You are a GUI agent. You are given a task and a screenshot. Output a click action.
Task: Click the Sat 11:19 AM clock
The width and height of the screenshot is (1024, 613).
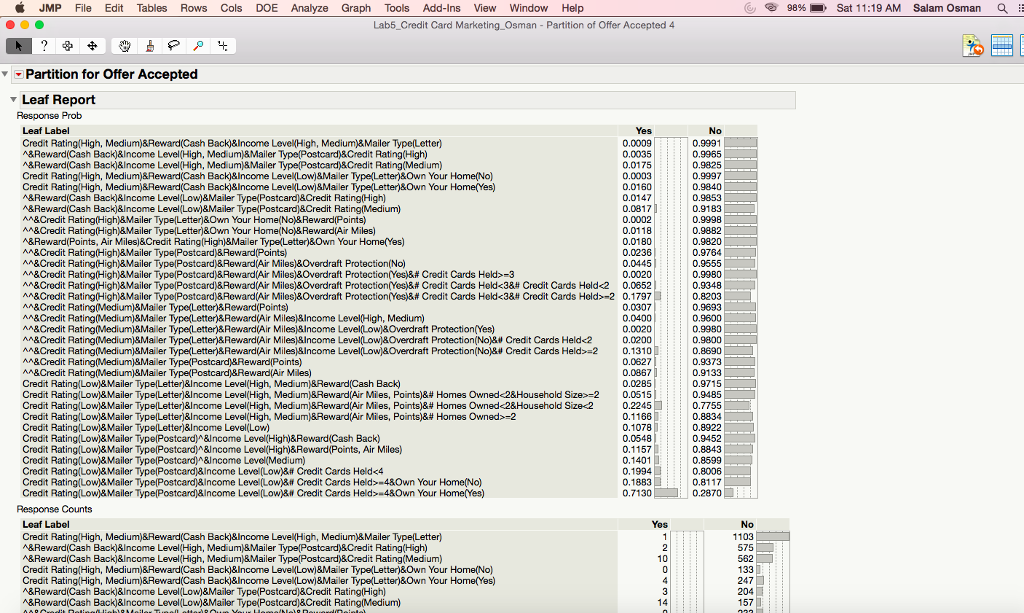(x=869, y=8)
